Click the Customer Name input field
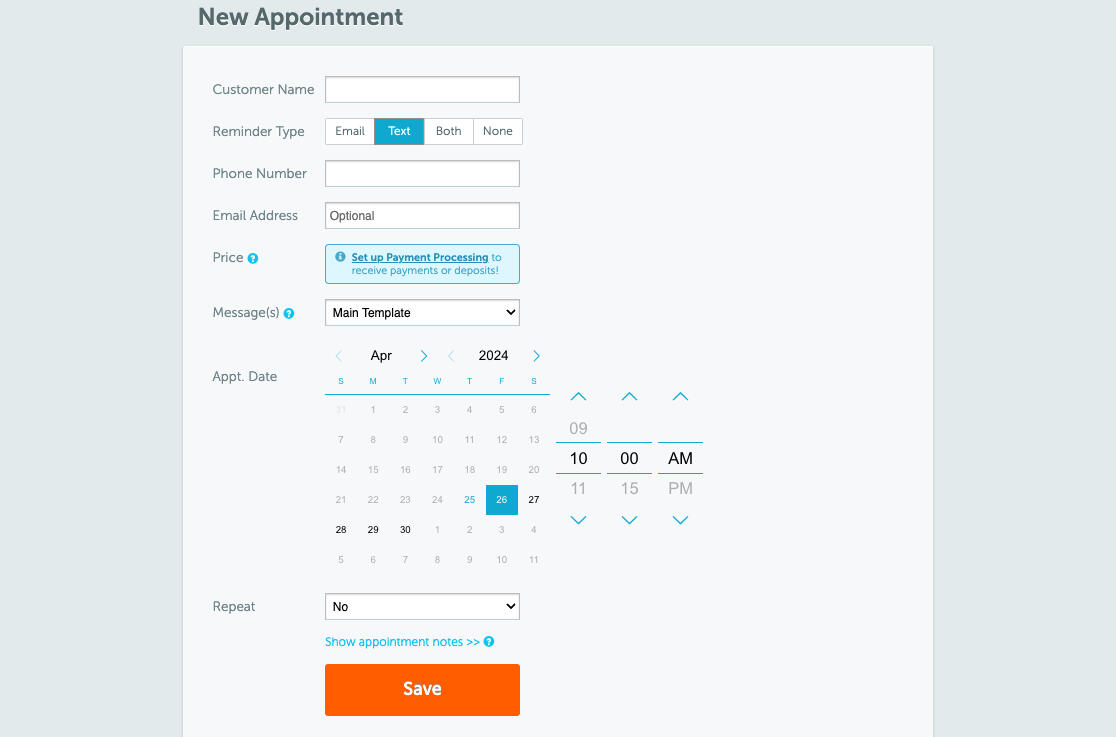 pos(422,90)
